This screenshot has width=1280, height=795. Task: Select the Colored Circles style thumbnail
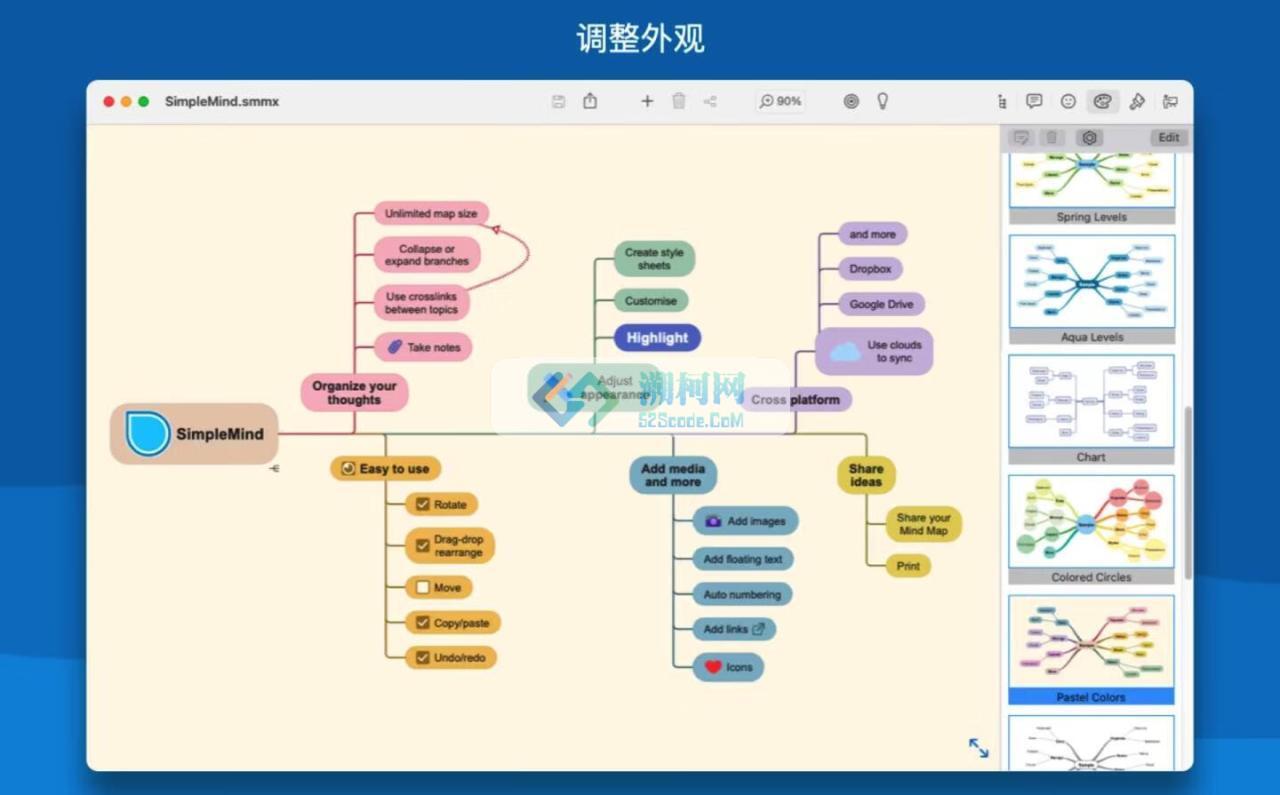(1091, 530)
